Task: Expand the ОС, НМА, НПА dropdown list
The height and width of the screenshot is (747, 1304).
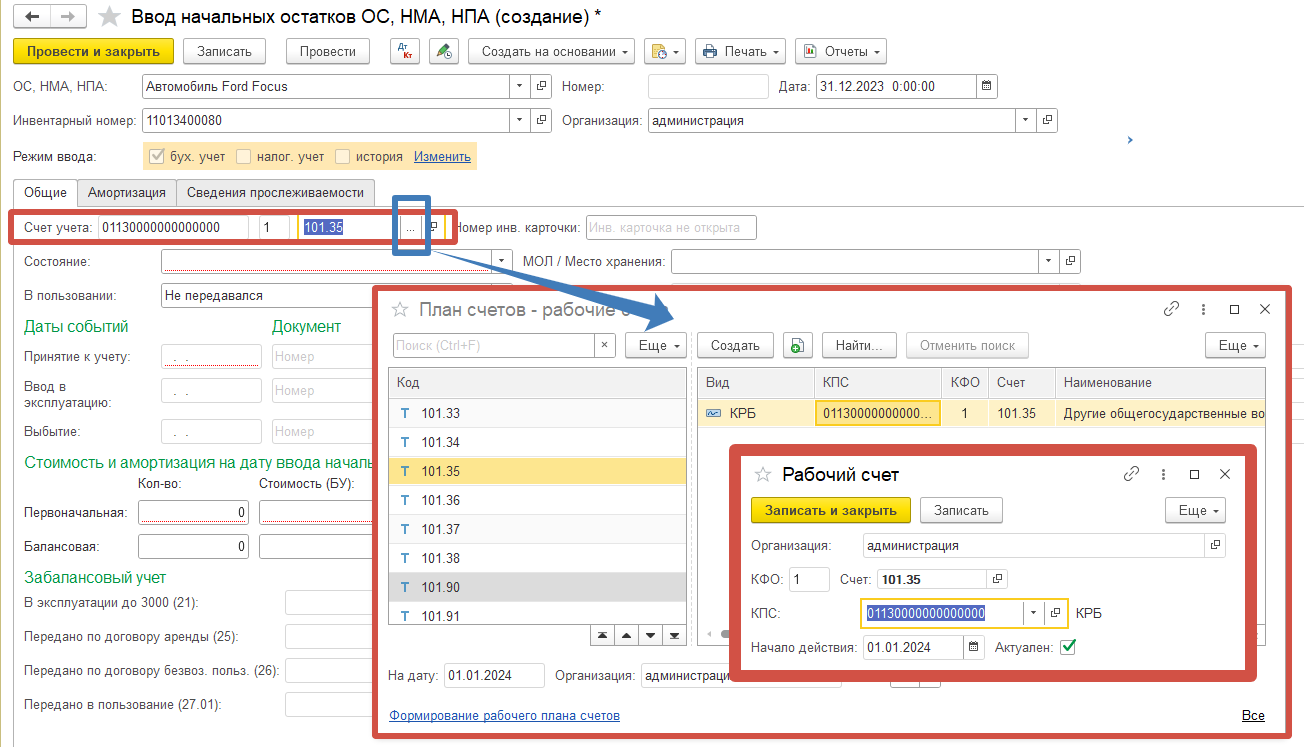Action: coord(519,86)
